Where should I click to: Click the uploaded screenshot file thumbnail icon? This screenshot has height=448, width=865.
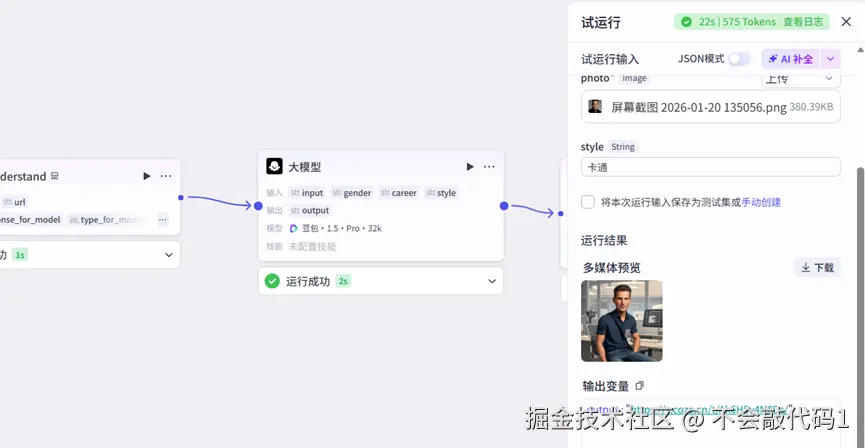pos(595,106)
